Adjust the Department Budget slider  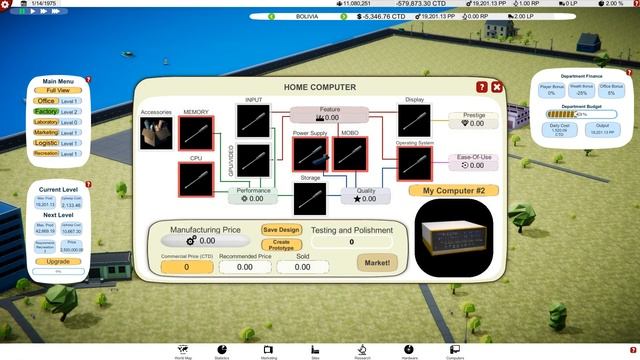(581, 114)
